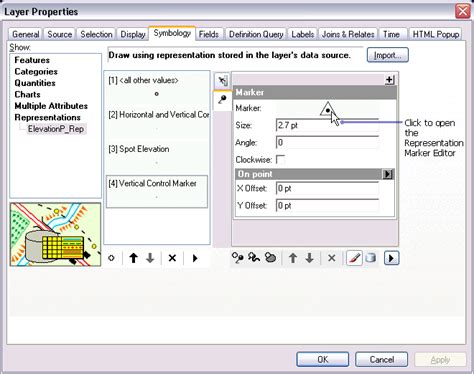Delete the representation rule with the black X
The height and width of the screenshot is (374, 474).
point(172,258)
